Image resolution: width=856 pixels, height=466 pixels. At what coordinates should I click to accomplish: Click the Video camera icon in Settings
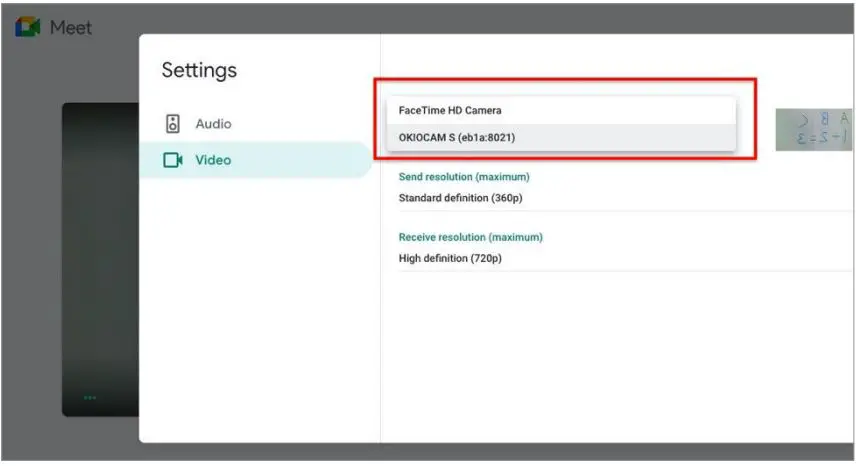point(173,160)
